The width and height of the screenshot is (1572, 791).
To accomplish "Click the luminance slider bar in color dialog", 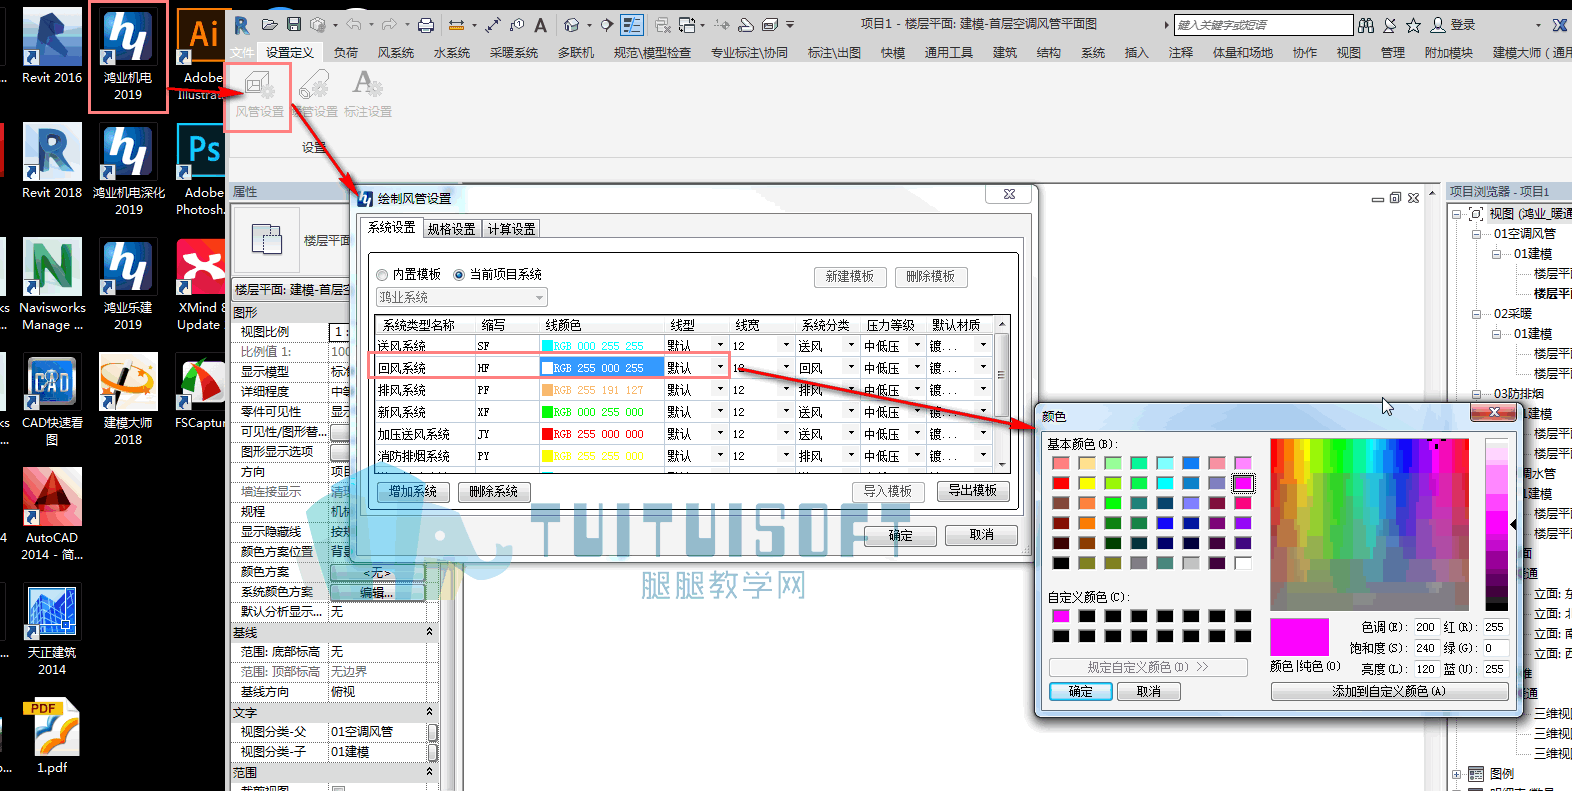I will [x=1496, y=524].
